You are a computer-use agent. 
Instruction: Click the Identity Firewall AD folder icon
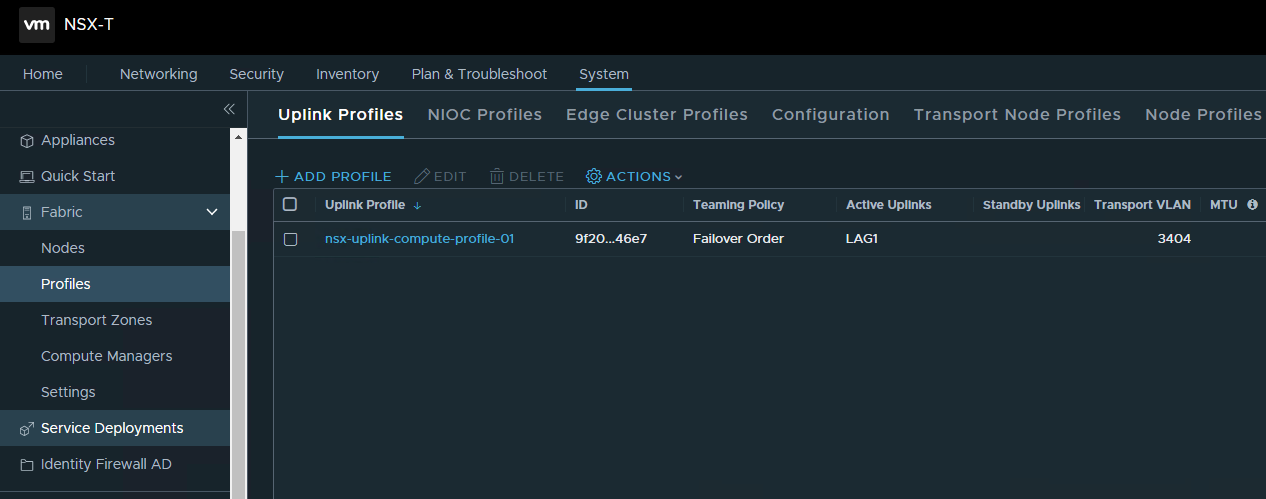coord(27,465)
